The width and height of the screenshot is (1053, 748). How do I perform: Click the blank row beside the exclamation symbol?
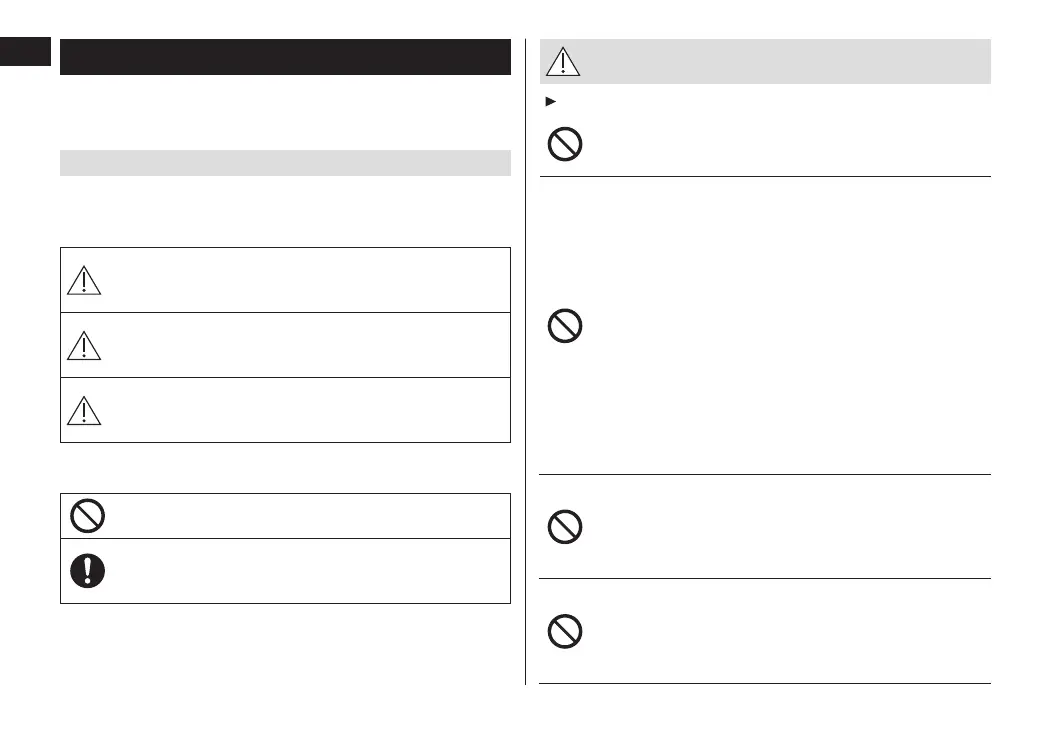click(300, 570)
